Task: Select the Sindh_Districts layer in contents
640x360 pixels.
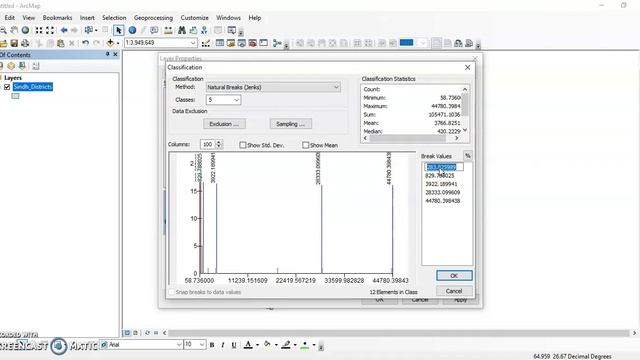Action: click(x=33, y=87)
